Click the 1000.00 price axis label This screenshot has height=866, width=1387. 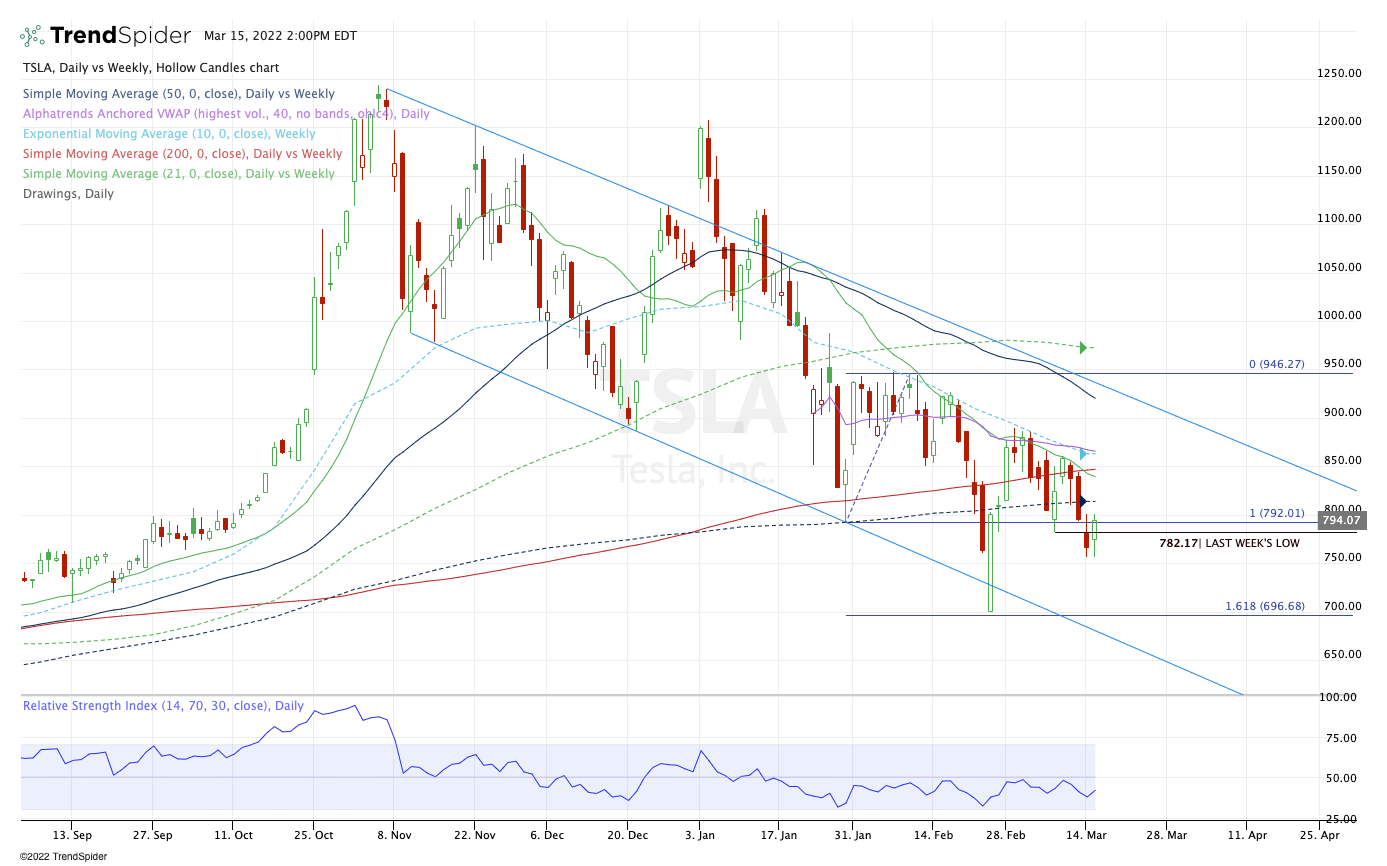click(1339, 316)
